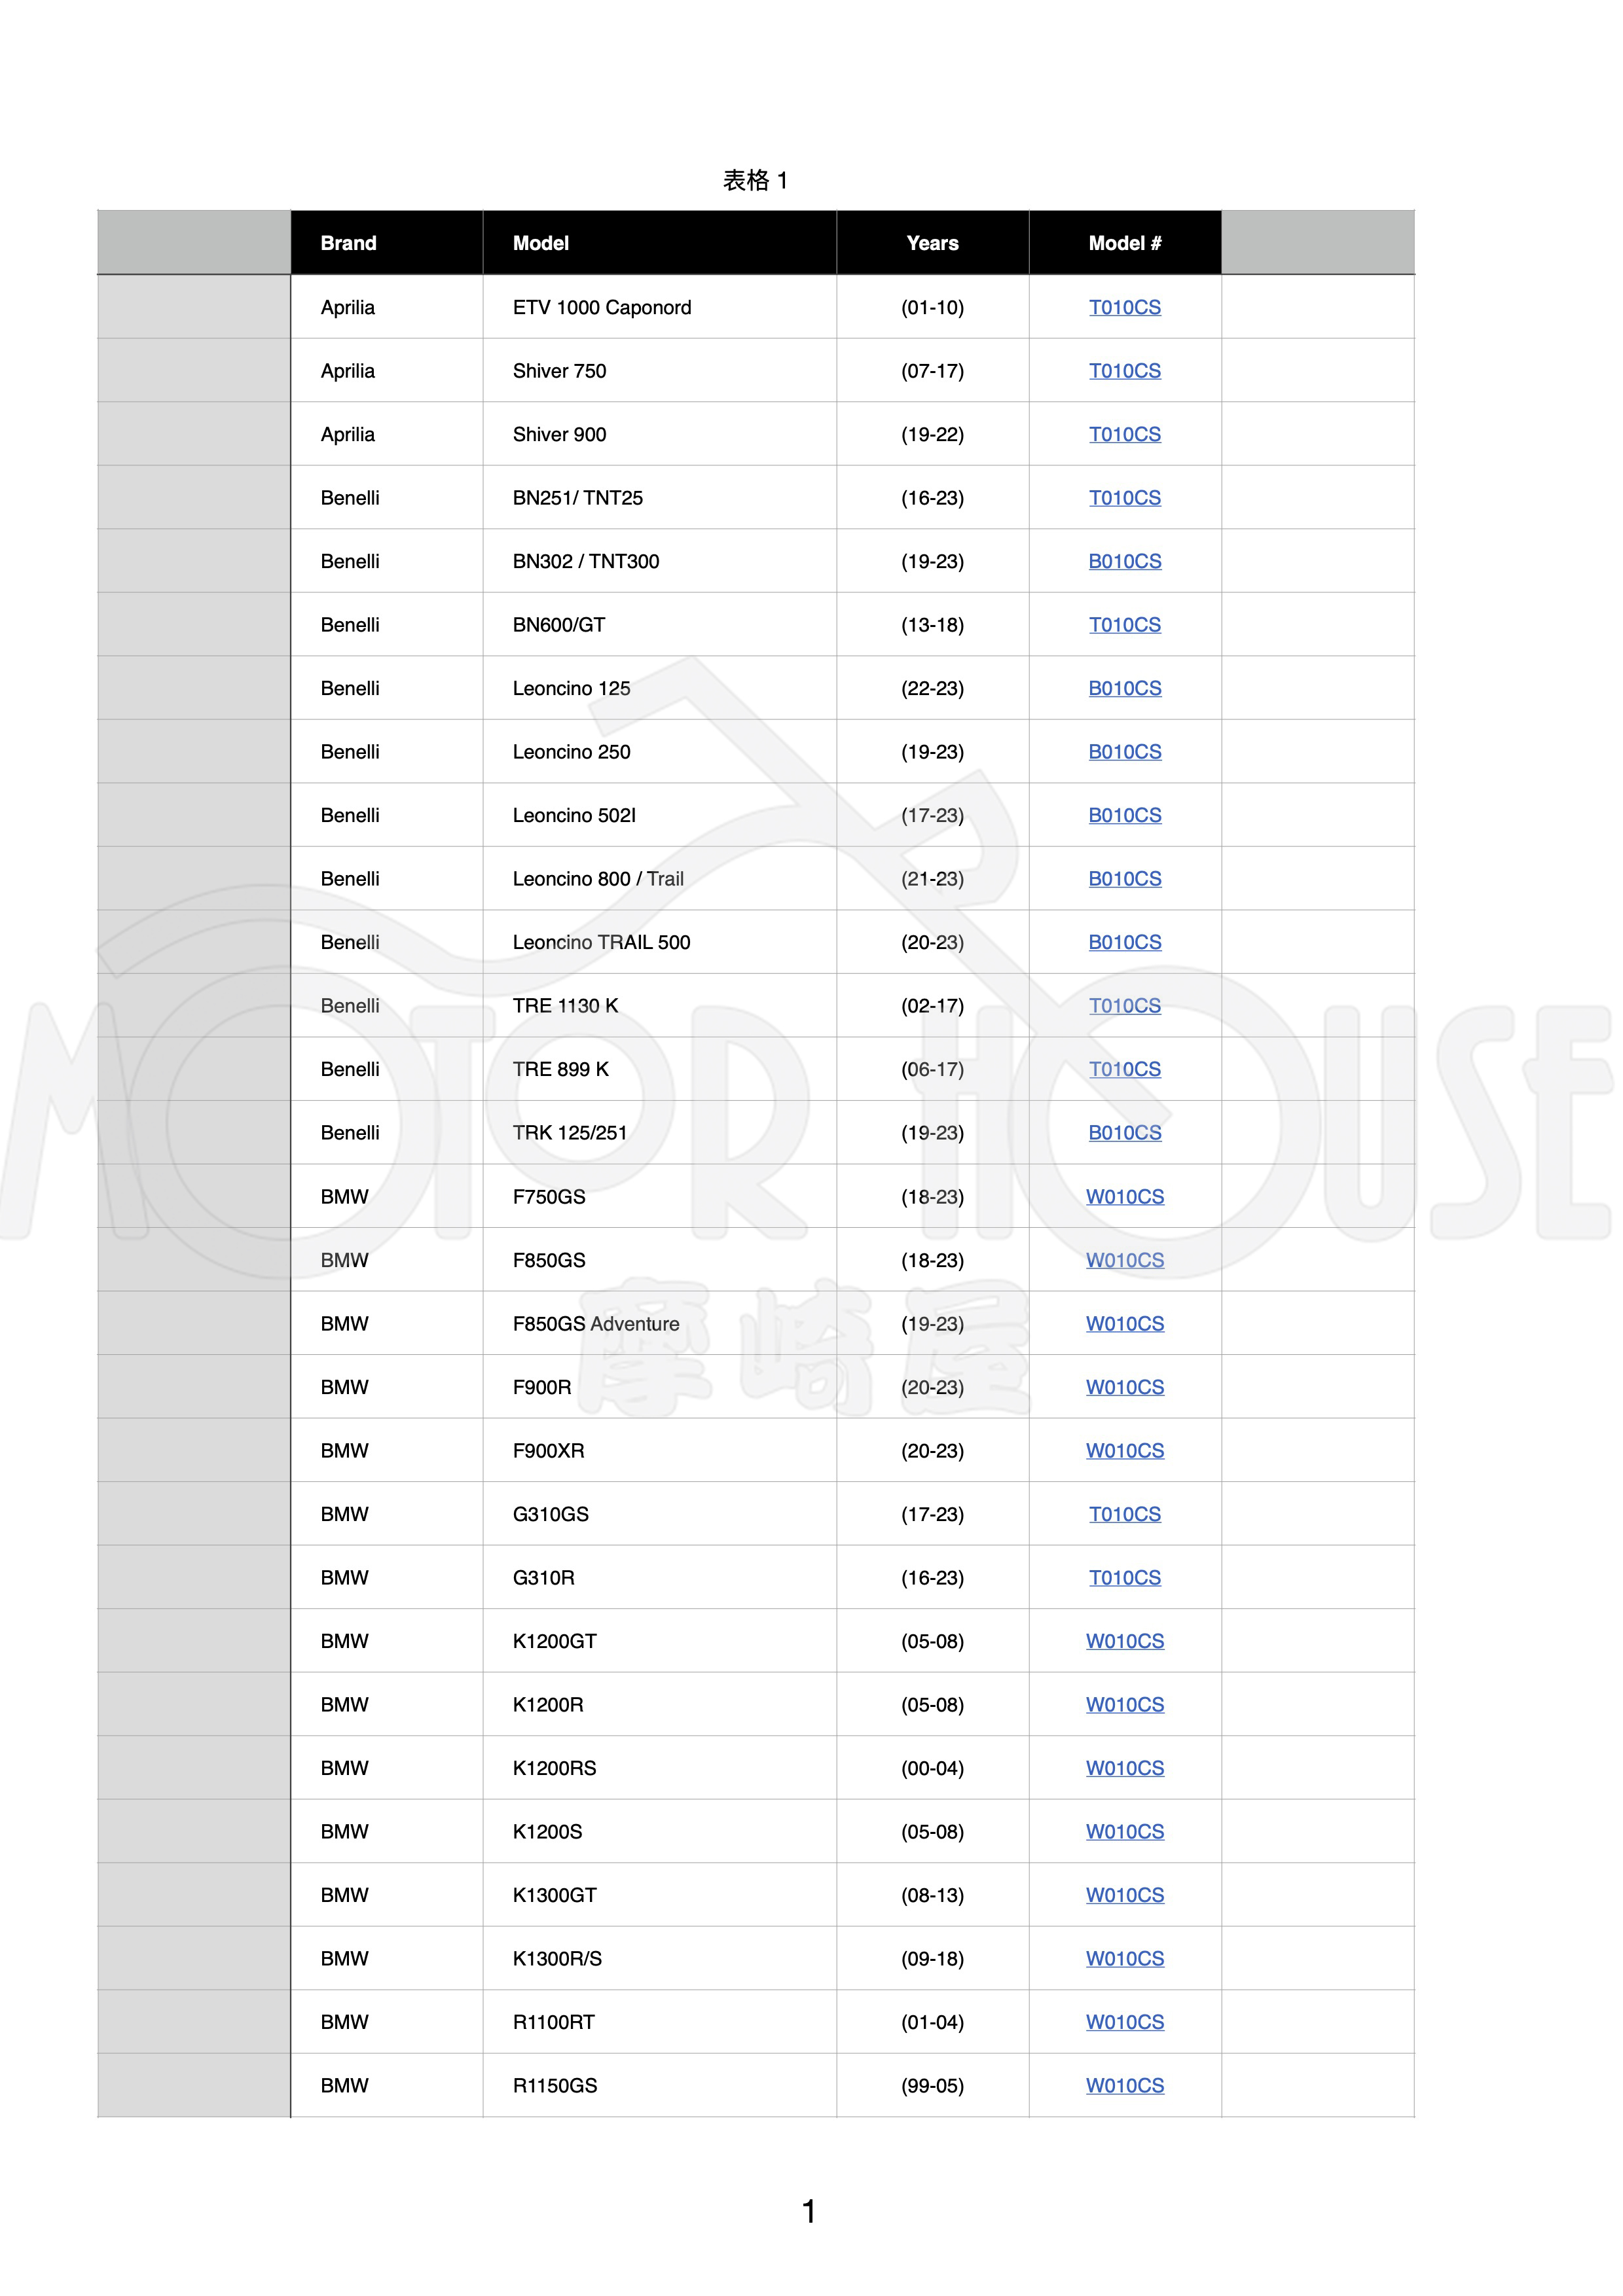Click the T010CS link in the BN600/GT row
Screen dimensions: 1623x2296
(1124, 625)
